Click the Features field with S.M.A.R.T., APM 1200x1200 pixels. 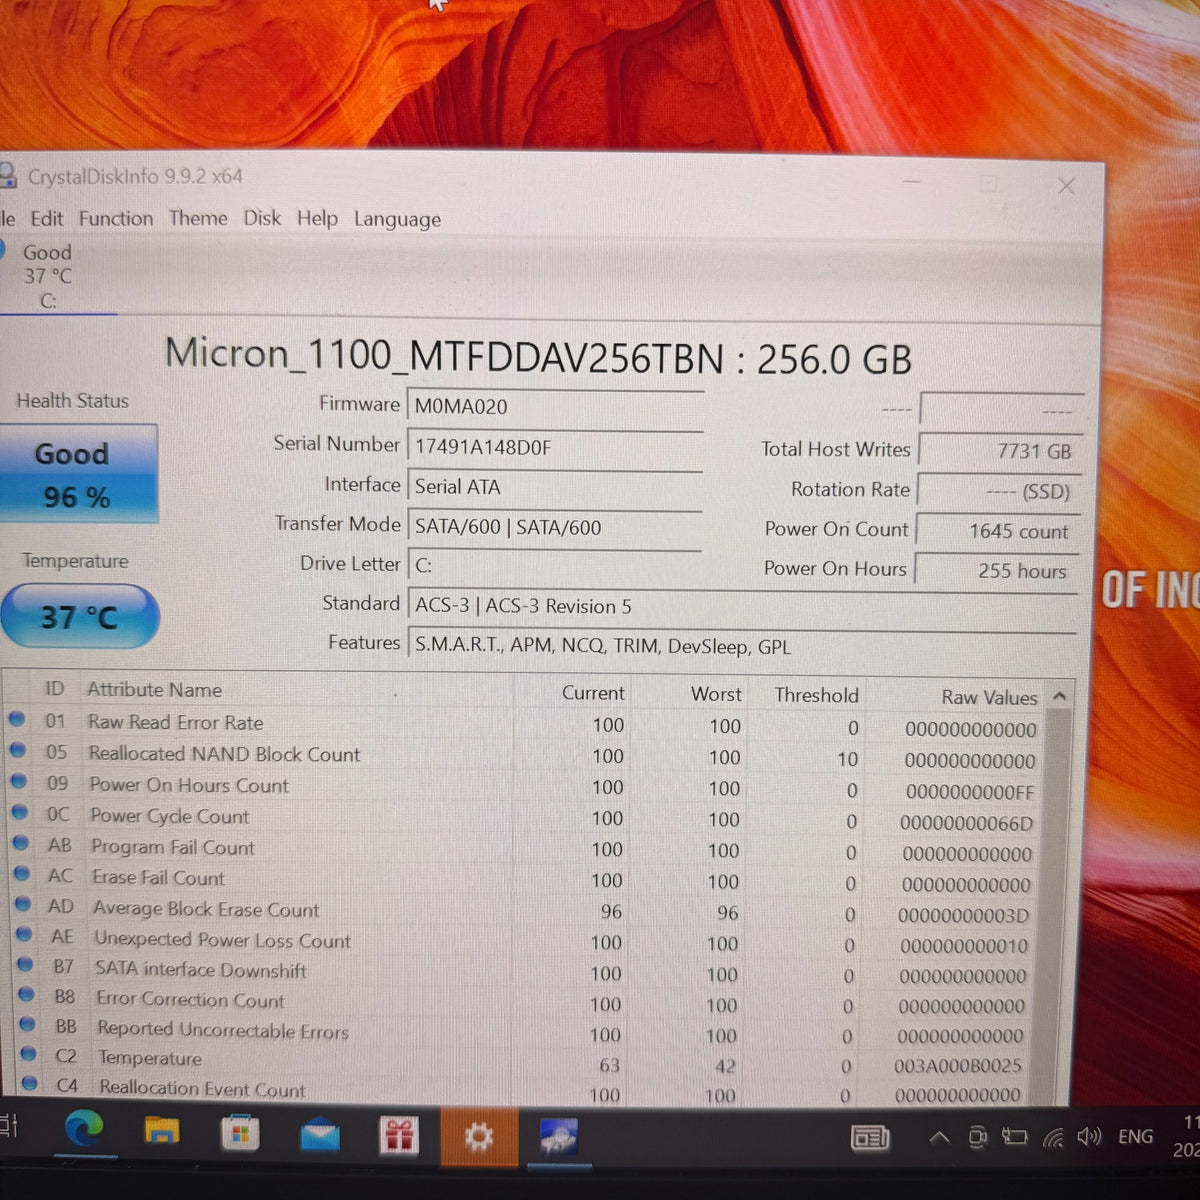click(x=742, y=646)
